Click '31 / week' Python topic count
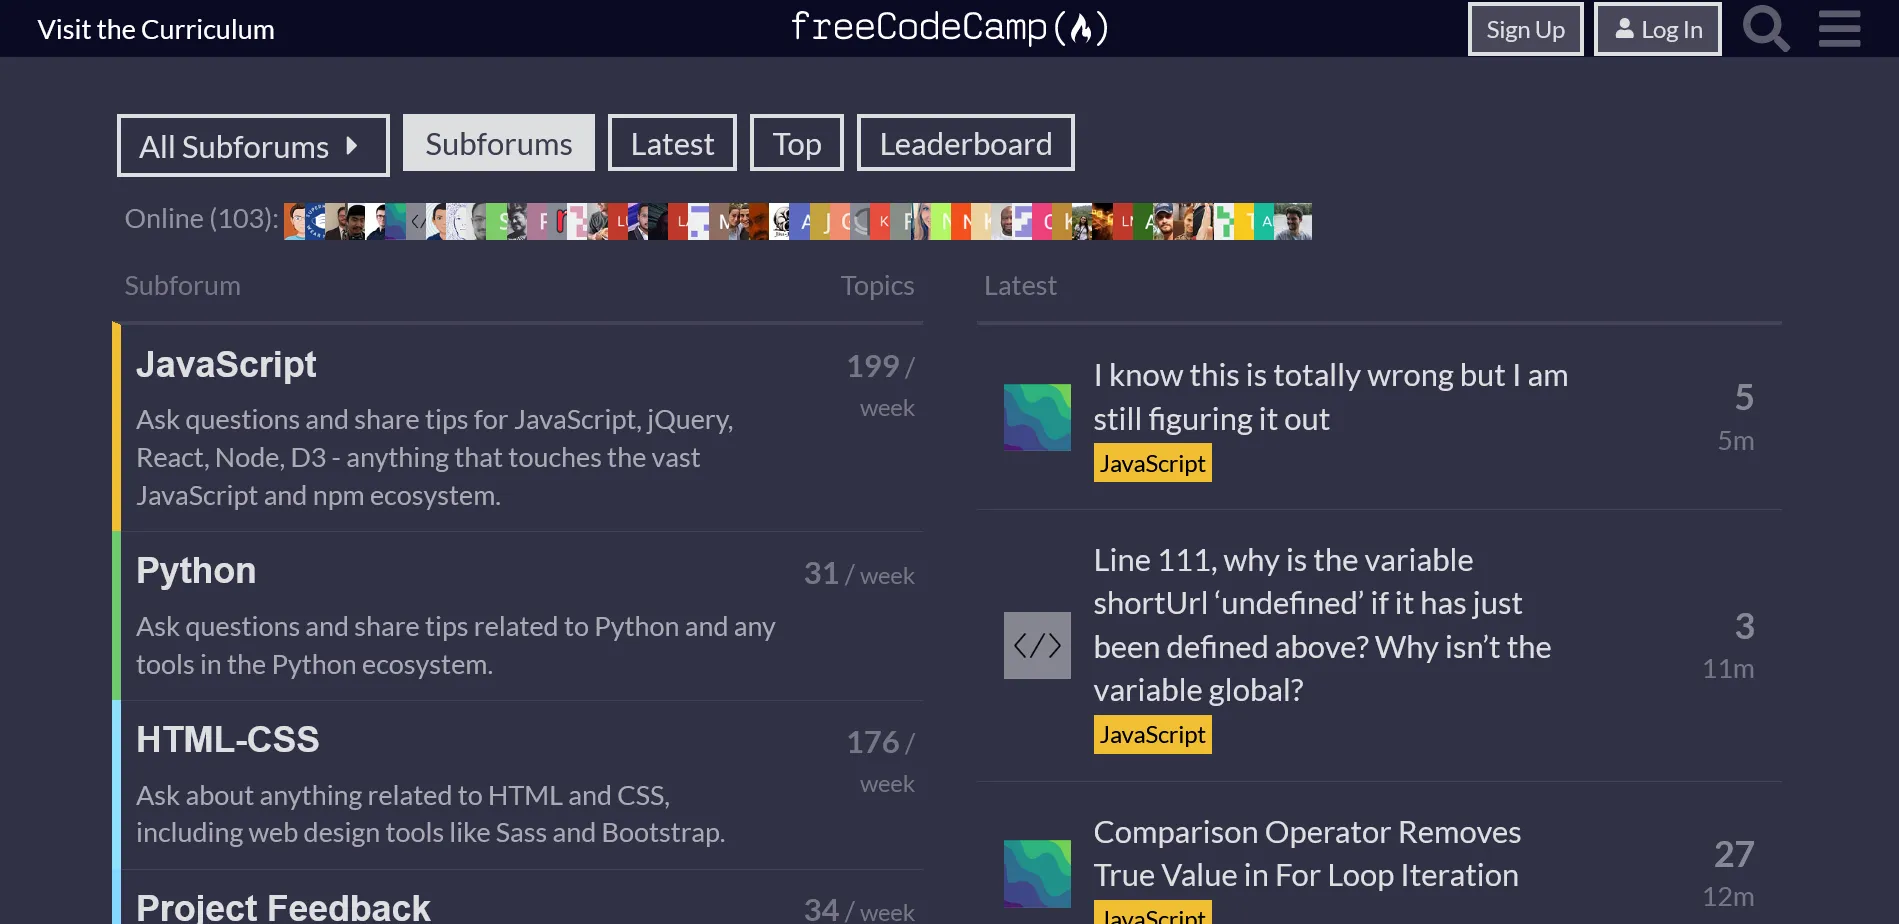Image resolution: width=1899 pixels, height=924 pixels. click(x=859, y=574)
